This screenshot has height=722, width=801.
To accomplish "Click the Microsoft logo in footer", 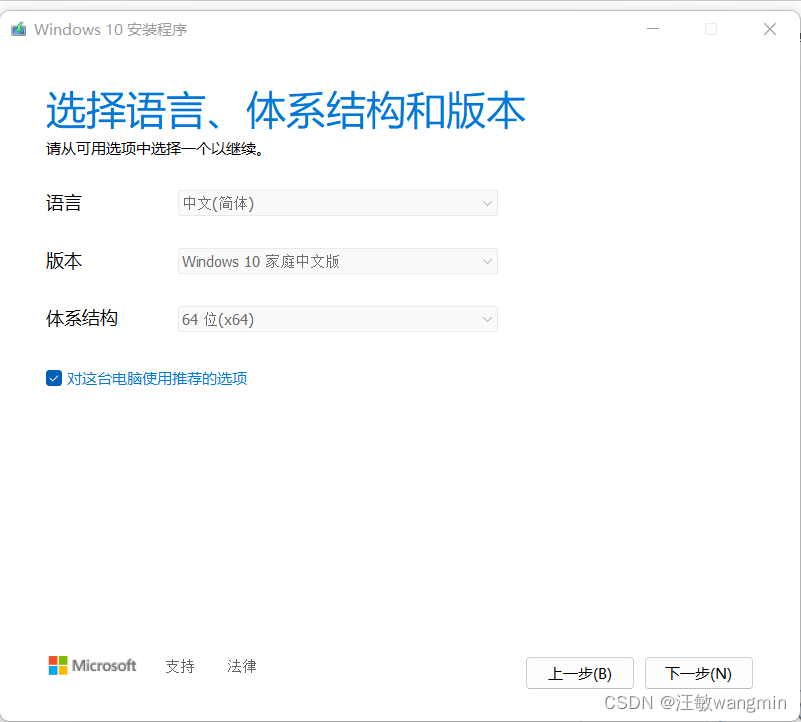I will click(92, 665).
